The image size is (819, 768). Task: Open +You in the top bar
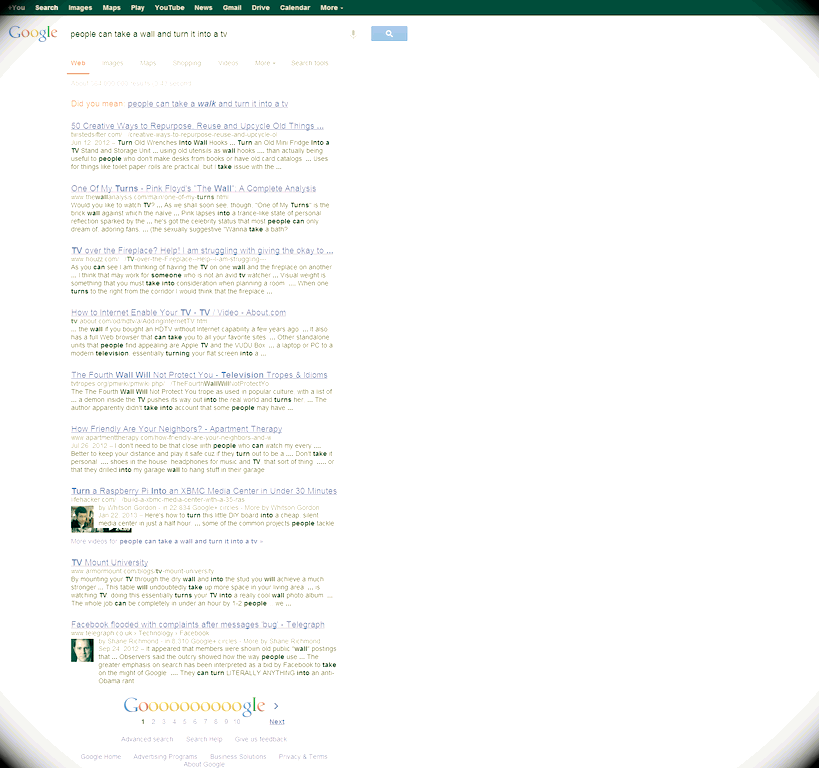[17, 8]
